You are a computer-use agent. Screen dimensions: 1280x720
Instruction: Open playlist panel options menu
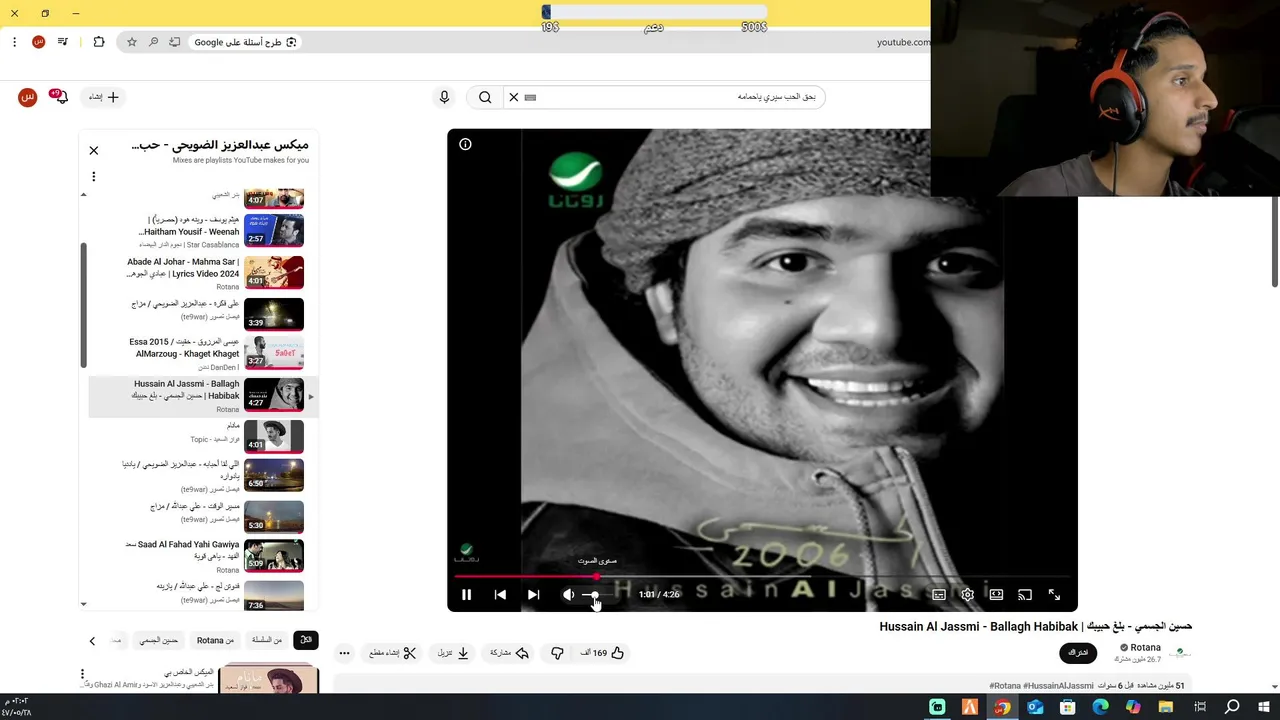coord(94,177)
